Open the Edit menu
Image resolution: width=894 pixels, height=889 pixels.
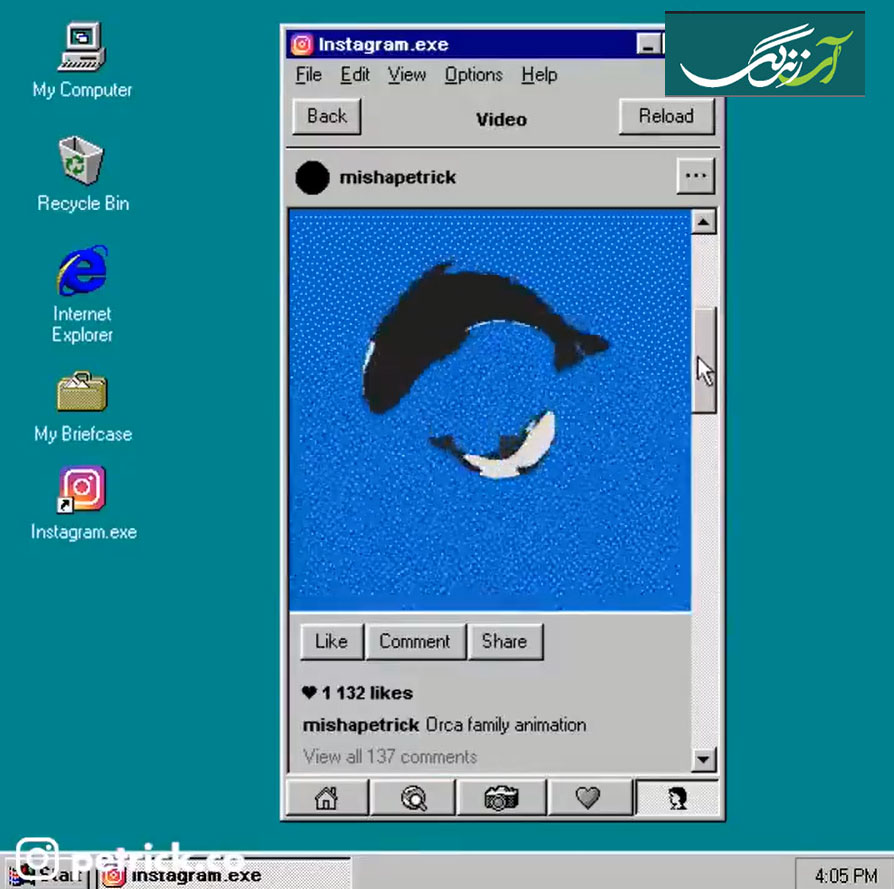[355, 75]
